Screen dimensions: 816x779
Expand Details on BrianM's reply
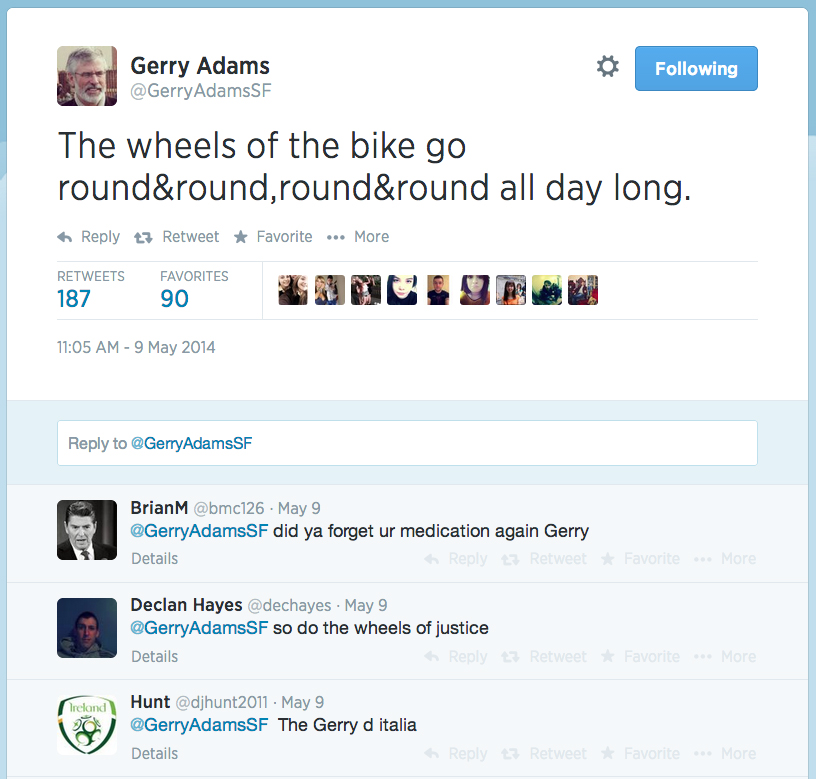pos(154,559)
